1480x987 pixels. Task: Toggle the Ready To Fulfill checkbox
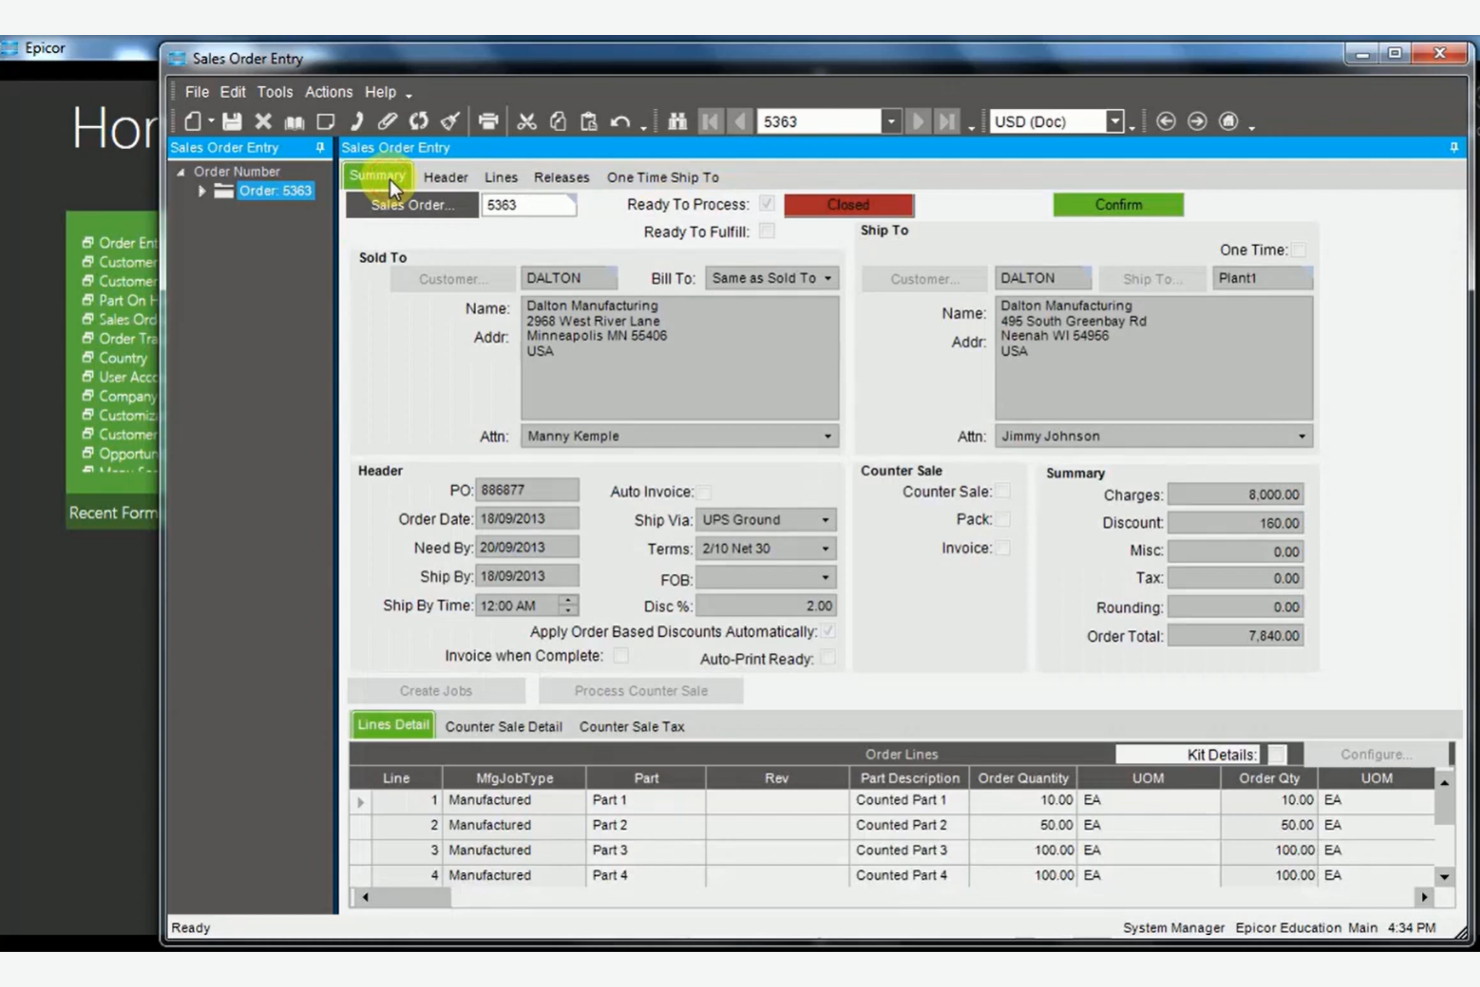[766, 231]
